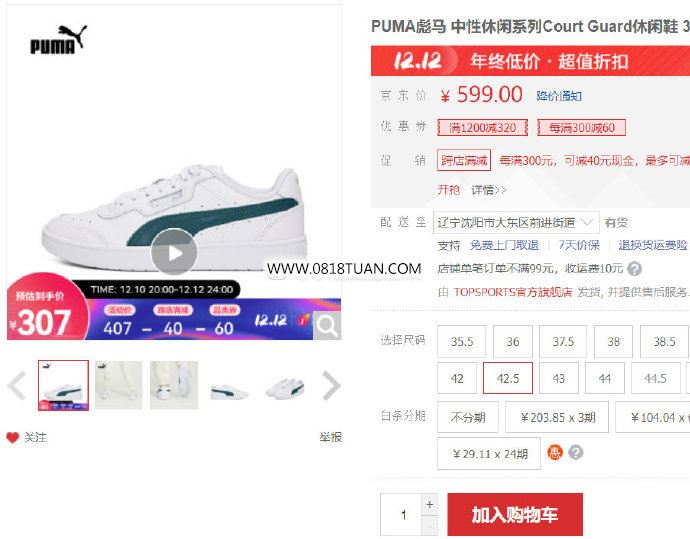Click the orange 惠 installment discount icon
The width and height of the screenshot is (690, 539).
tap(554, 452)
